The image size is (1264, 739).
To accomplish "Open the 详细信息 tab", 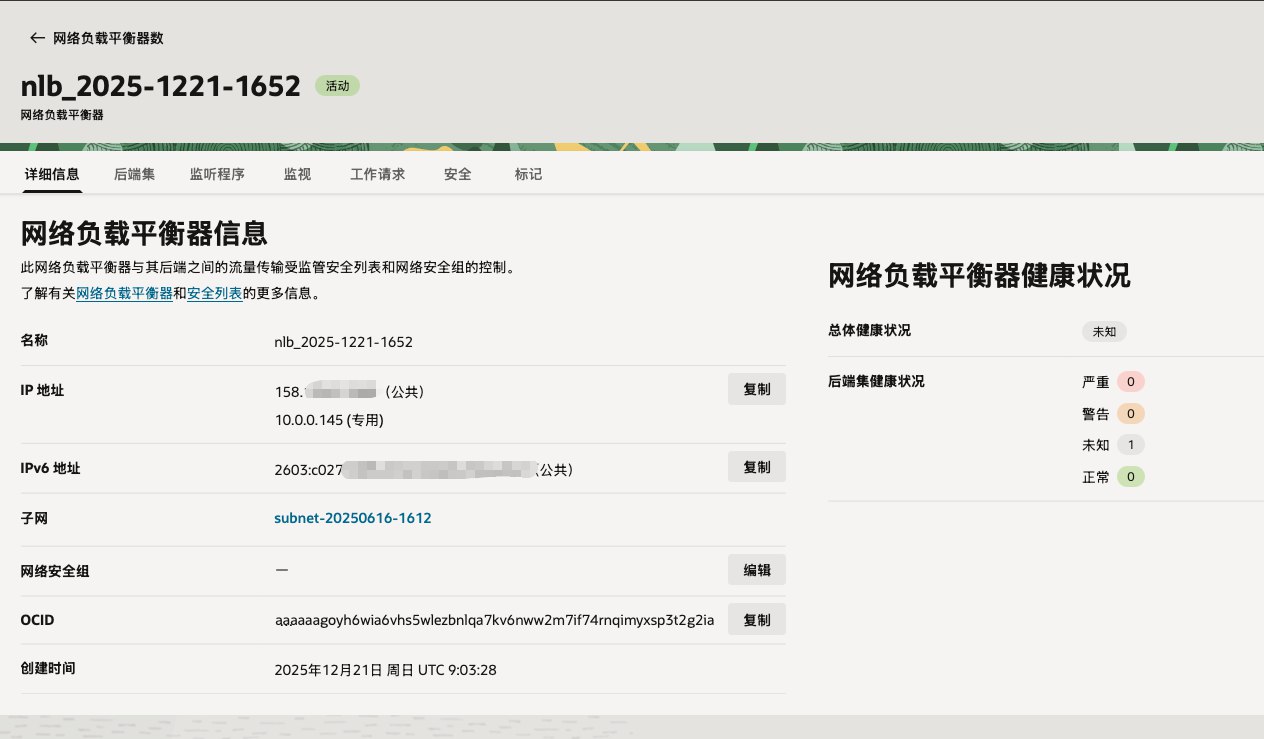I will pyautogui.click(x=51, y=174).
